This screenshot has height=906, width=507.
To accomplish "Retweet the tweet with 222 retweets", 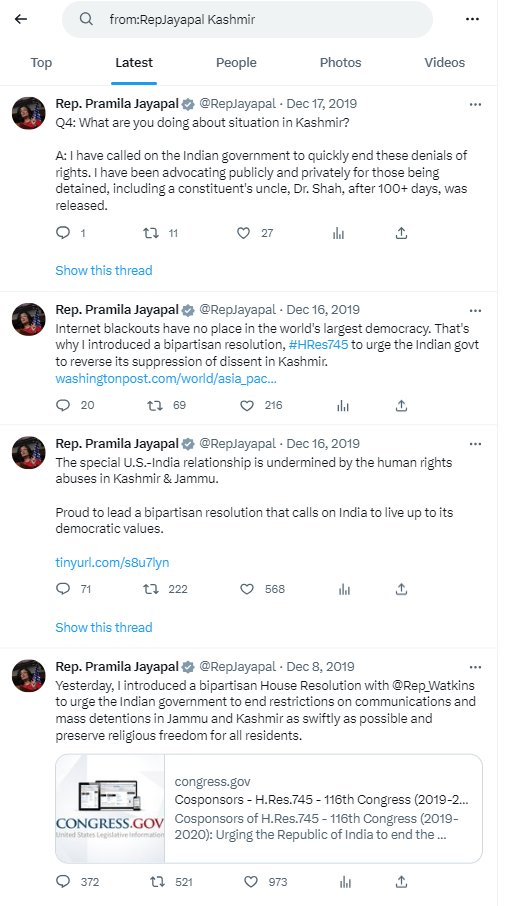I will (151, 589).
